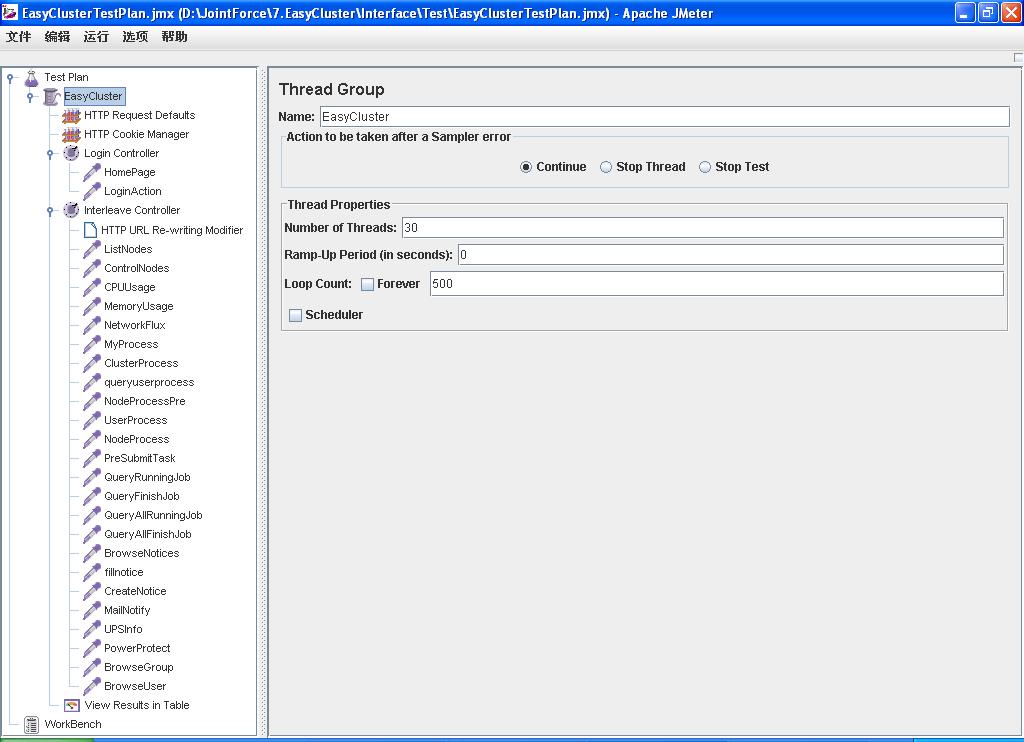Click the ListNodes sampler icon

click(91, 250)
